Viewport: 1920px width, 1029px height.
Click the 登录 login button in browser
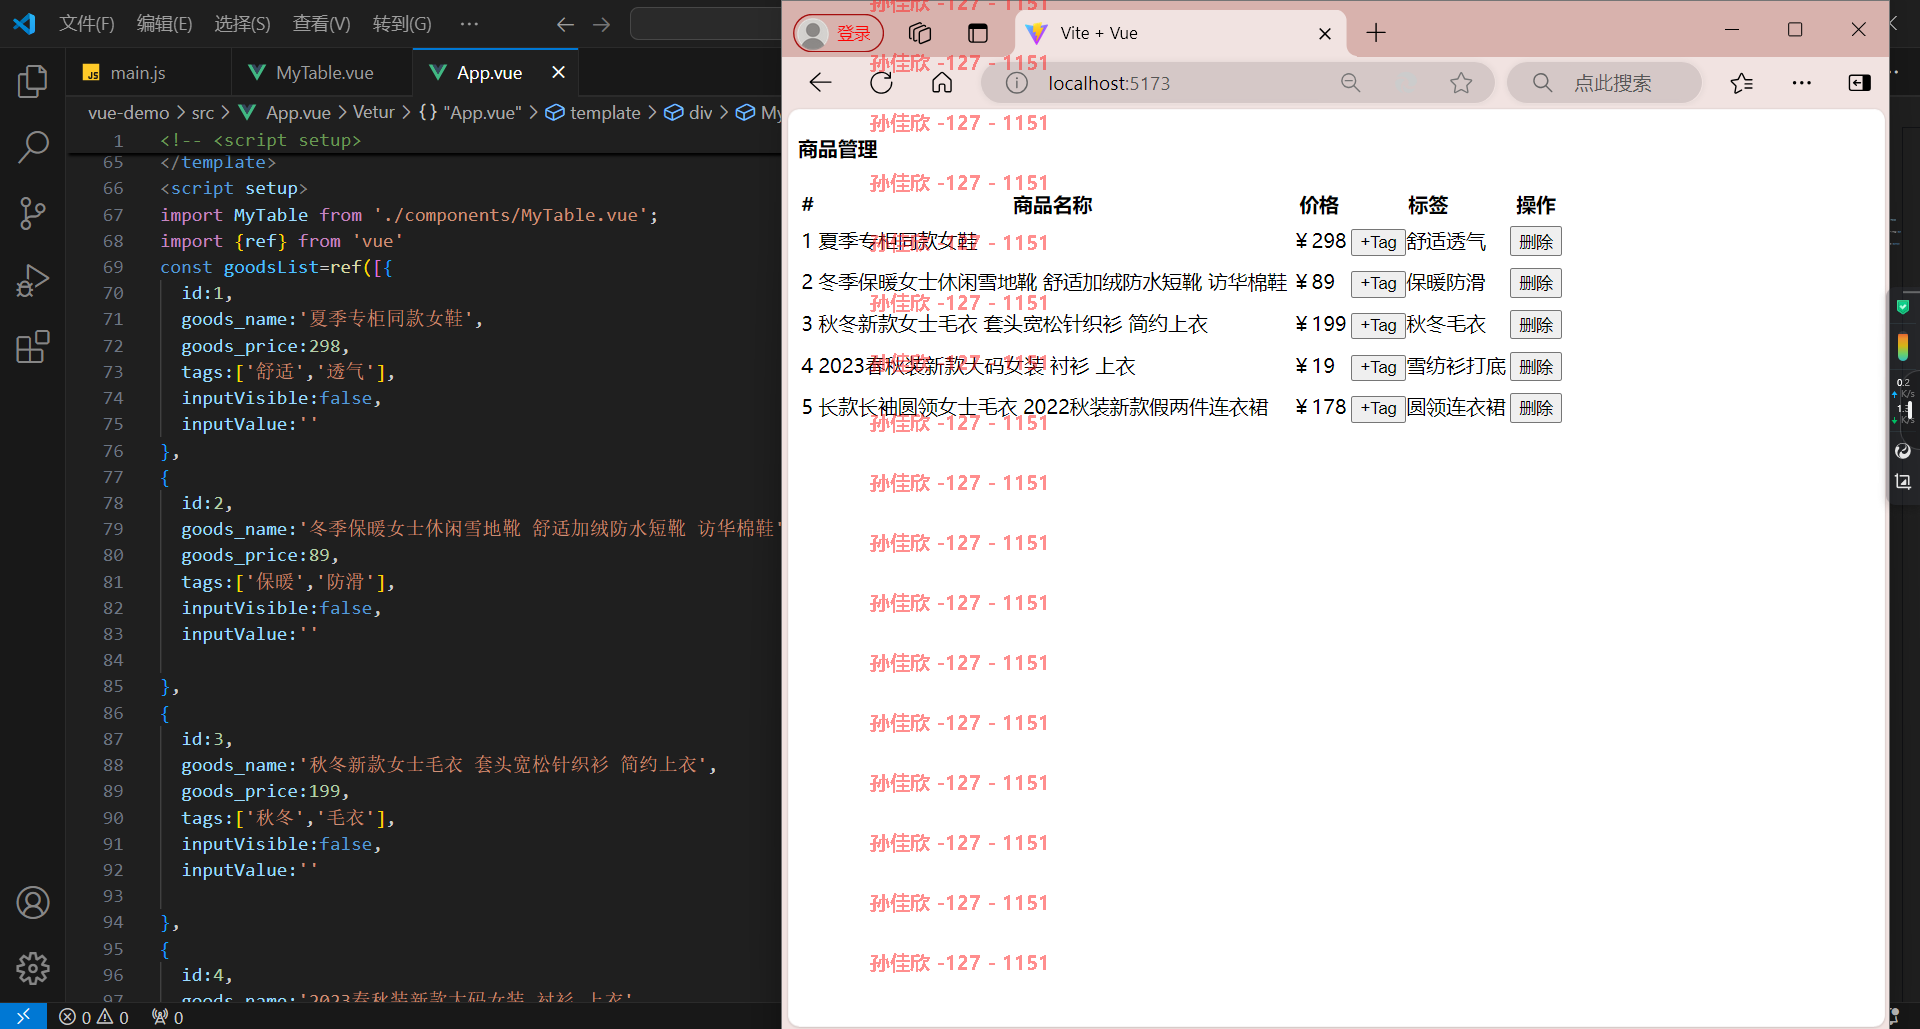point(838,33)
